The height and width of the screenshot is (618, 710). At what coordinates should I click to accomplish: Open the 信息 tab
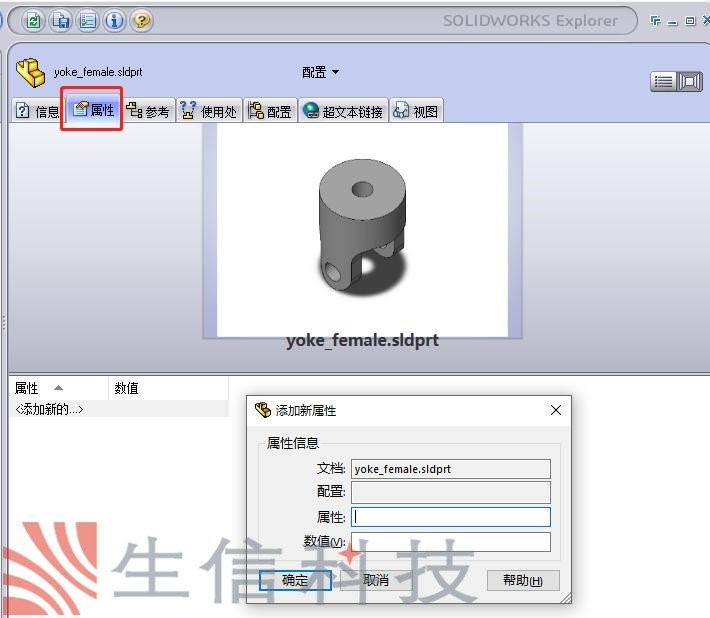tap(37, 111)
